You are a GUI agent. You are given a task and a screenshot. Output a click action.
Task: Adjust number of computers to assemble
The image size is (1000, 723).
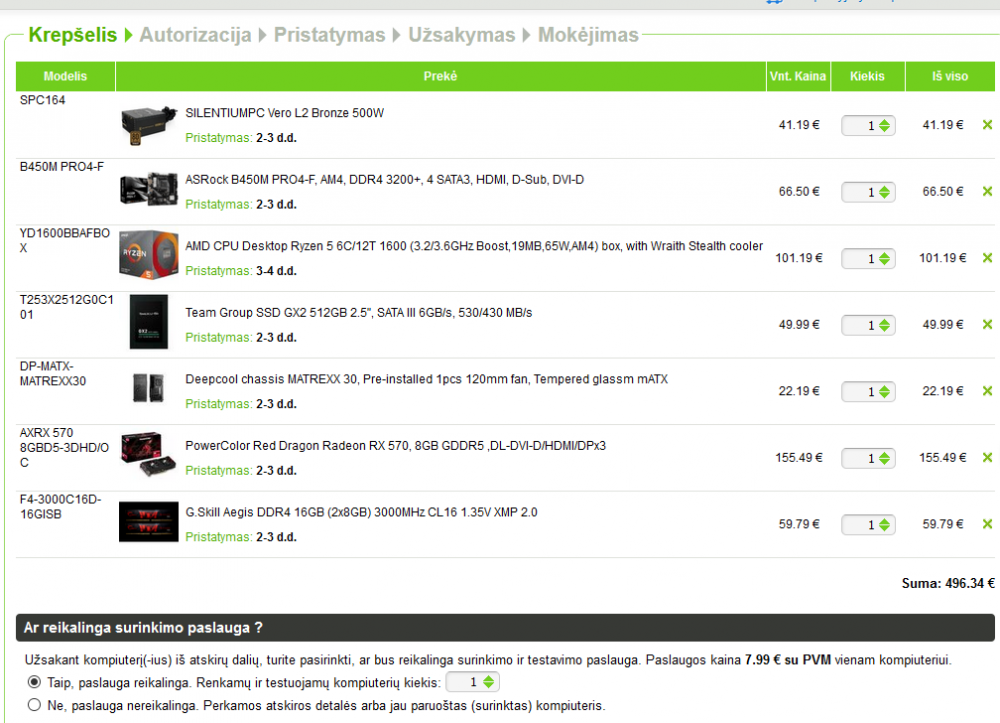tap(472, 682)
